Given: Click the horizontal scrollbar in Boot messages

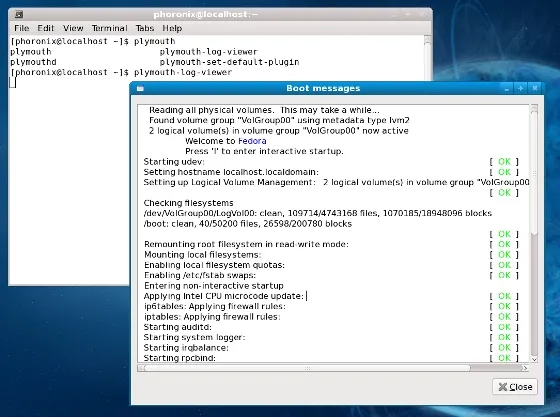Looking at the screenshot, I should point(307,368).
